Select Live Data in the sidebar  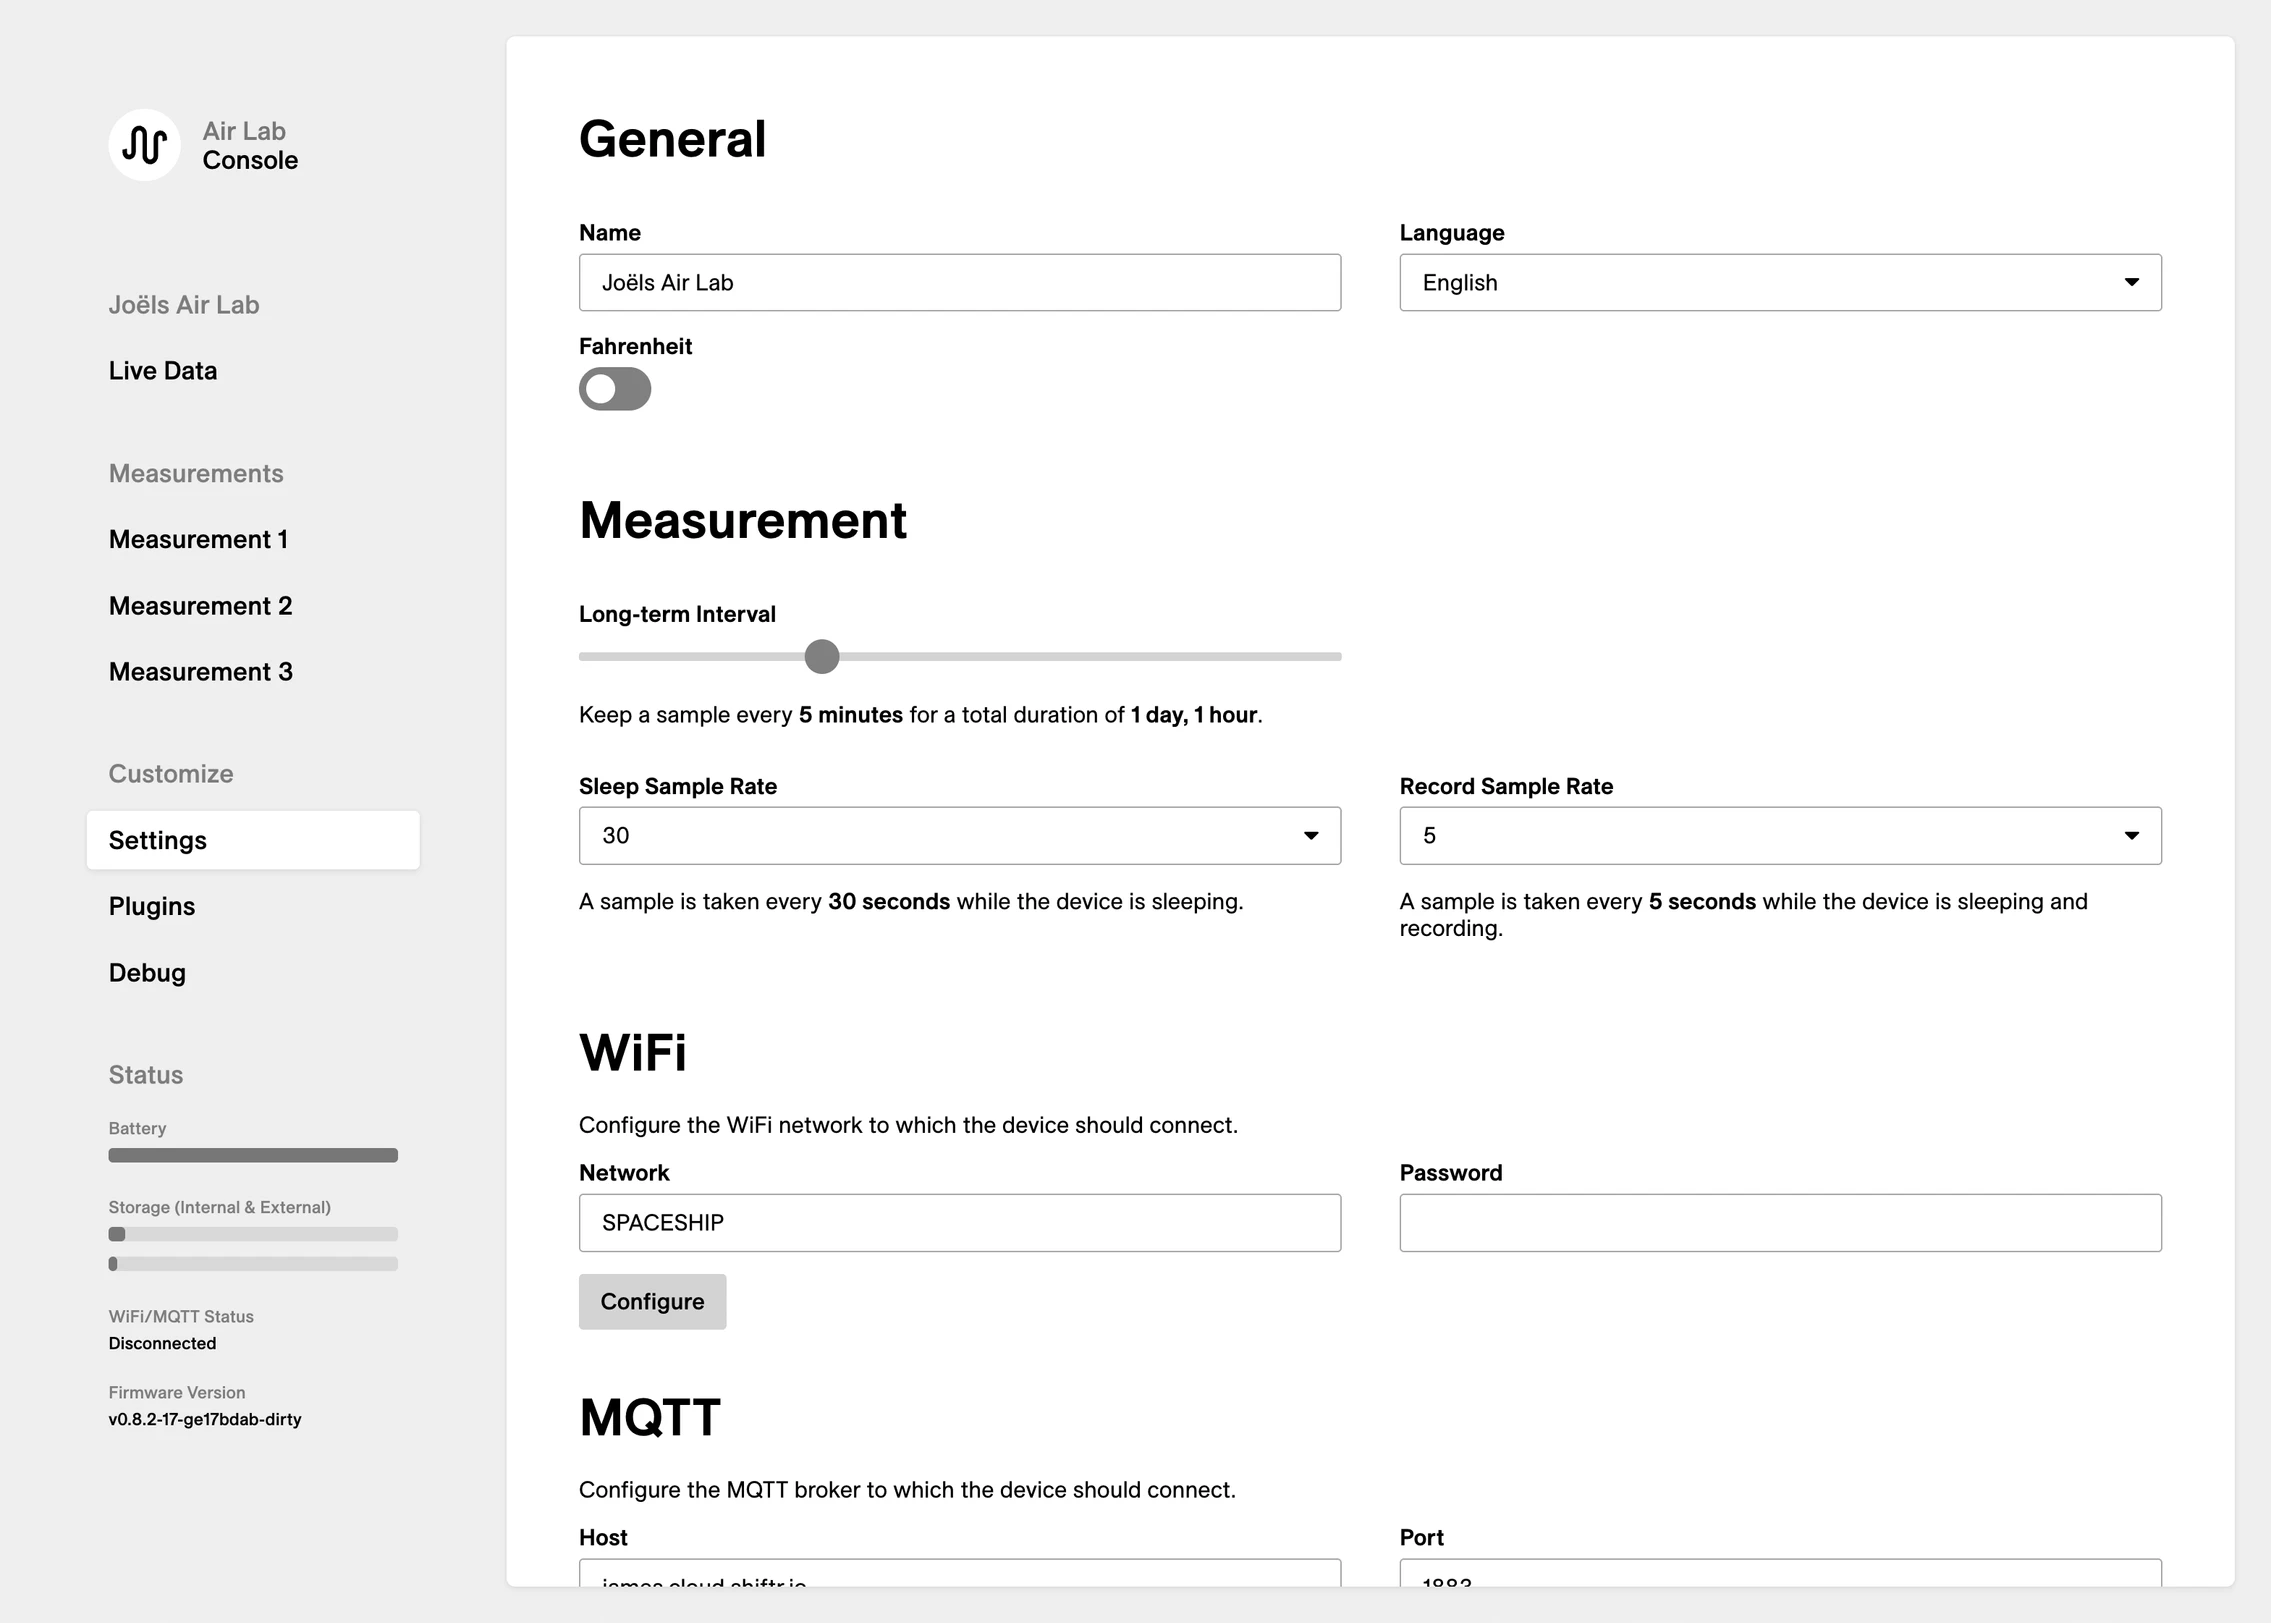coord(162,370)
